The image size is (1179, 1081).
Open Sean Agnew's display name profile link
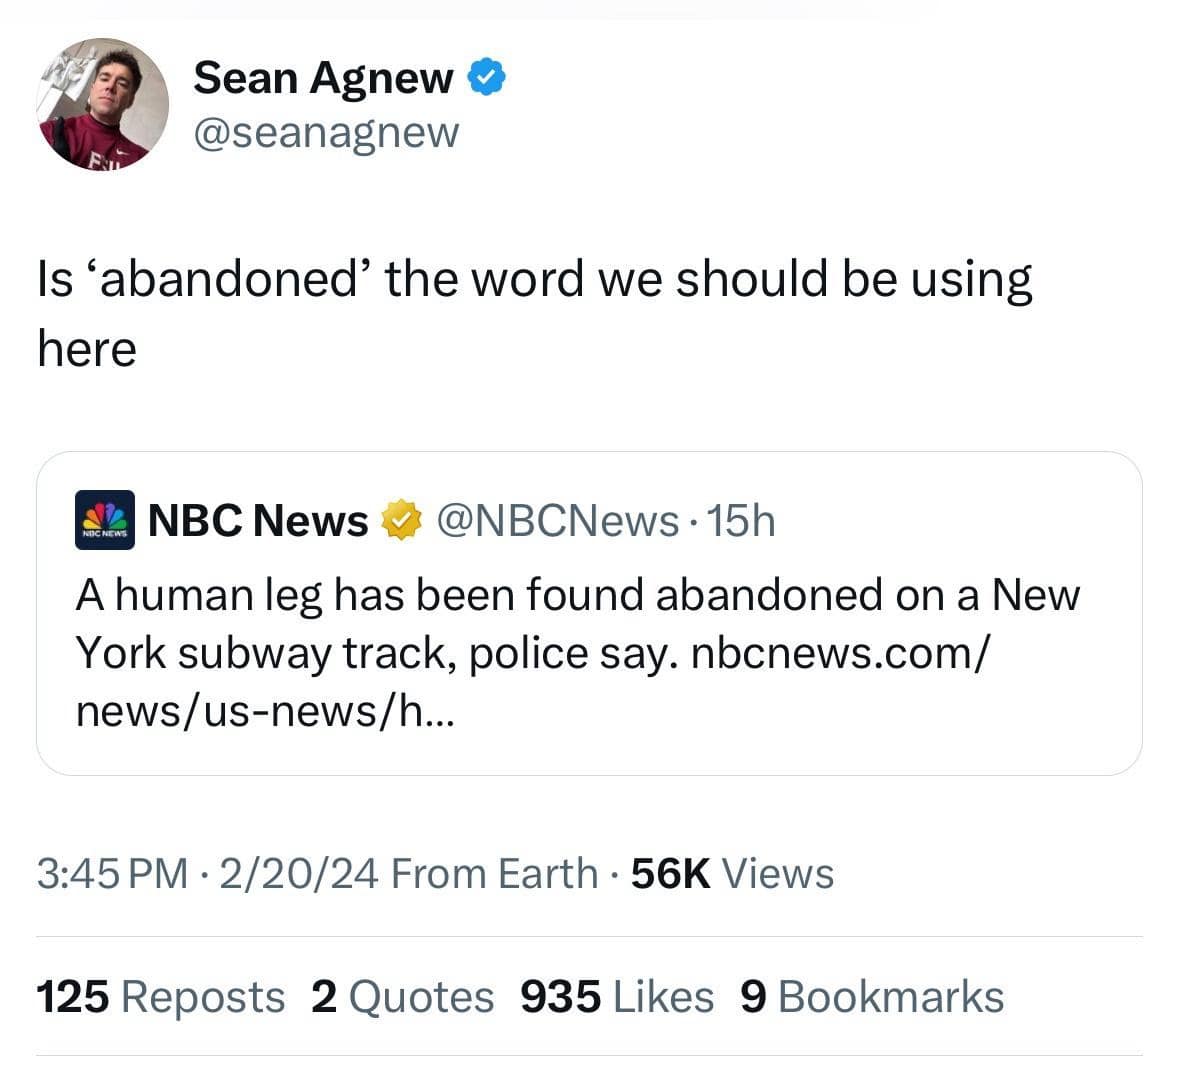pyautogui.click(x=322, y=78)
